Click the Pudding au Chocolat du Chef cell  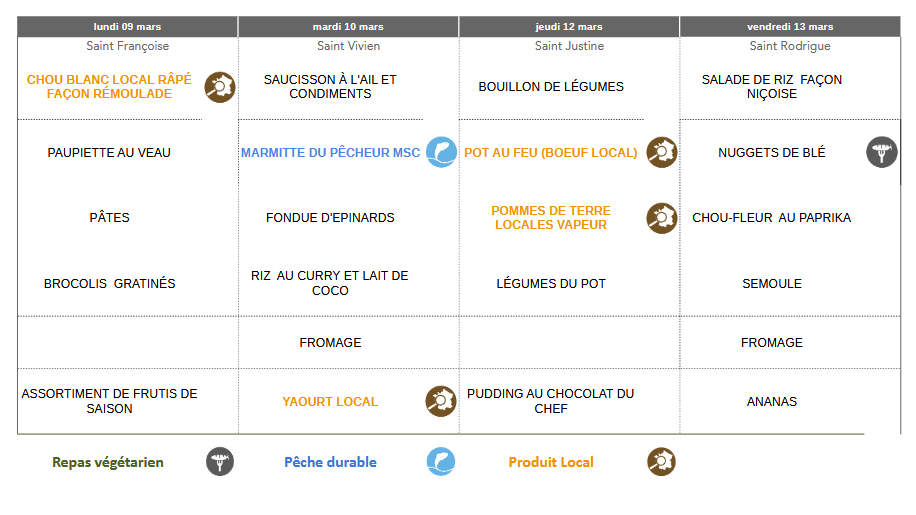click(x=551, y=401)
